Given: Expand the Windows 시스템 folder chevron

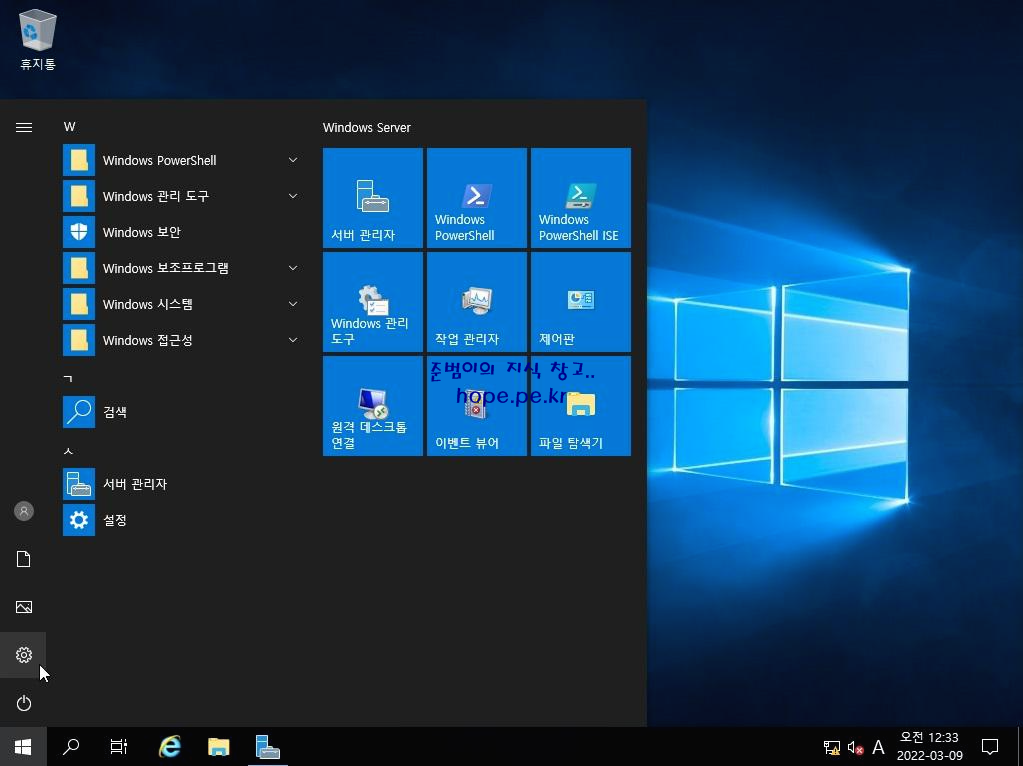Looking at the screenshot, I should pos(293,303).
